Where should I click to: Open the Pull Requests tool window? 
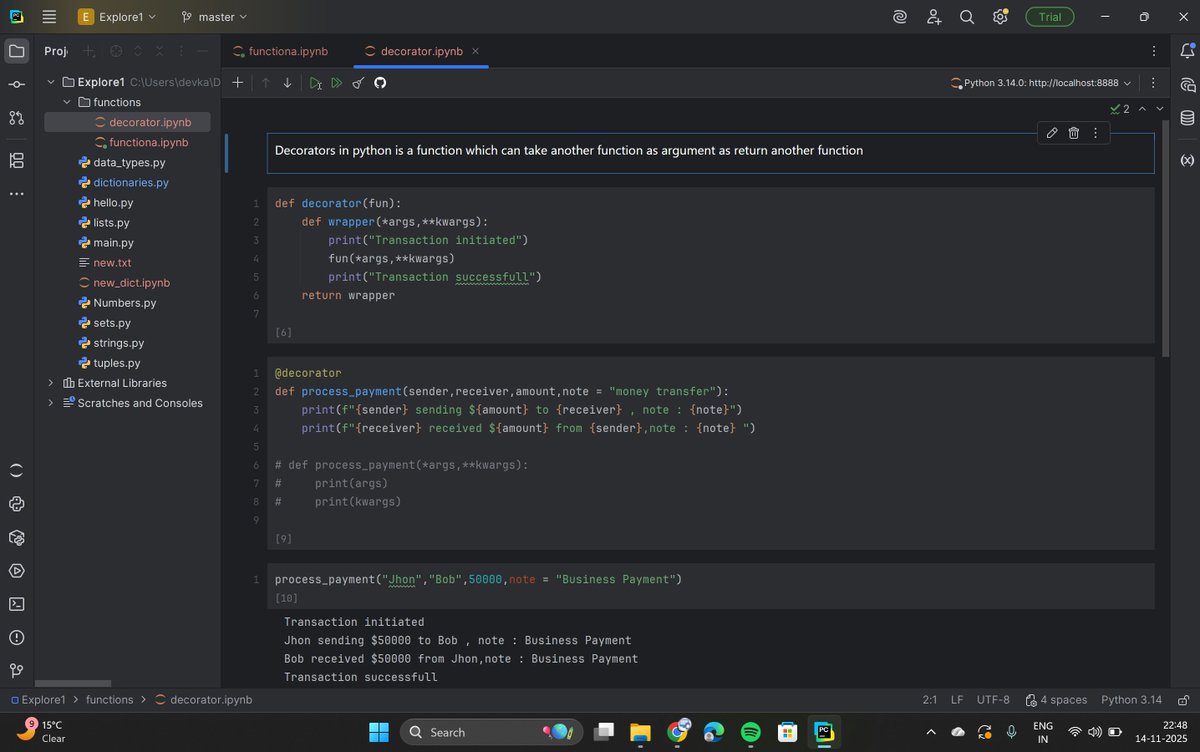pos(16,118)
